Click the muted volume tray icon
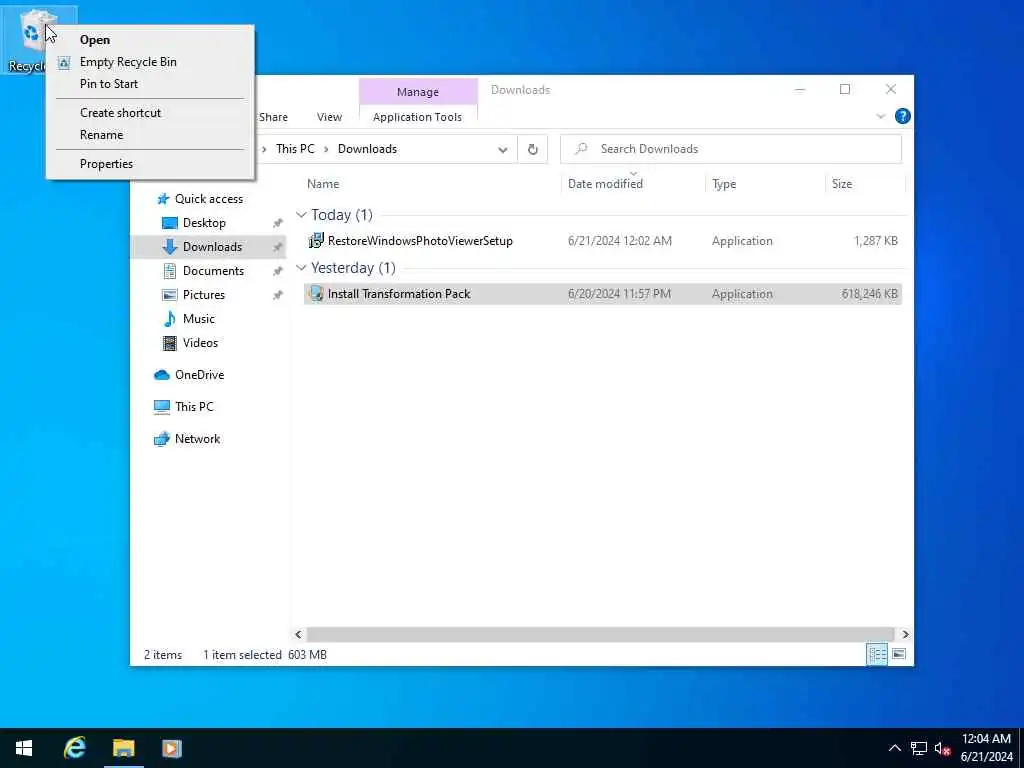1024x768 pixels. pos(942,749)
